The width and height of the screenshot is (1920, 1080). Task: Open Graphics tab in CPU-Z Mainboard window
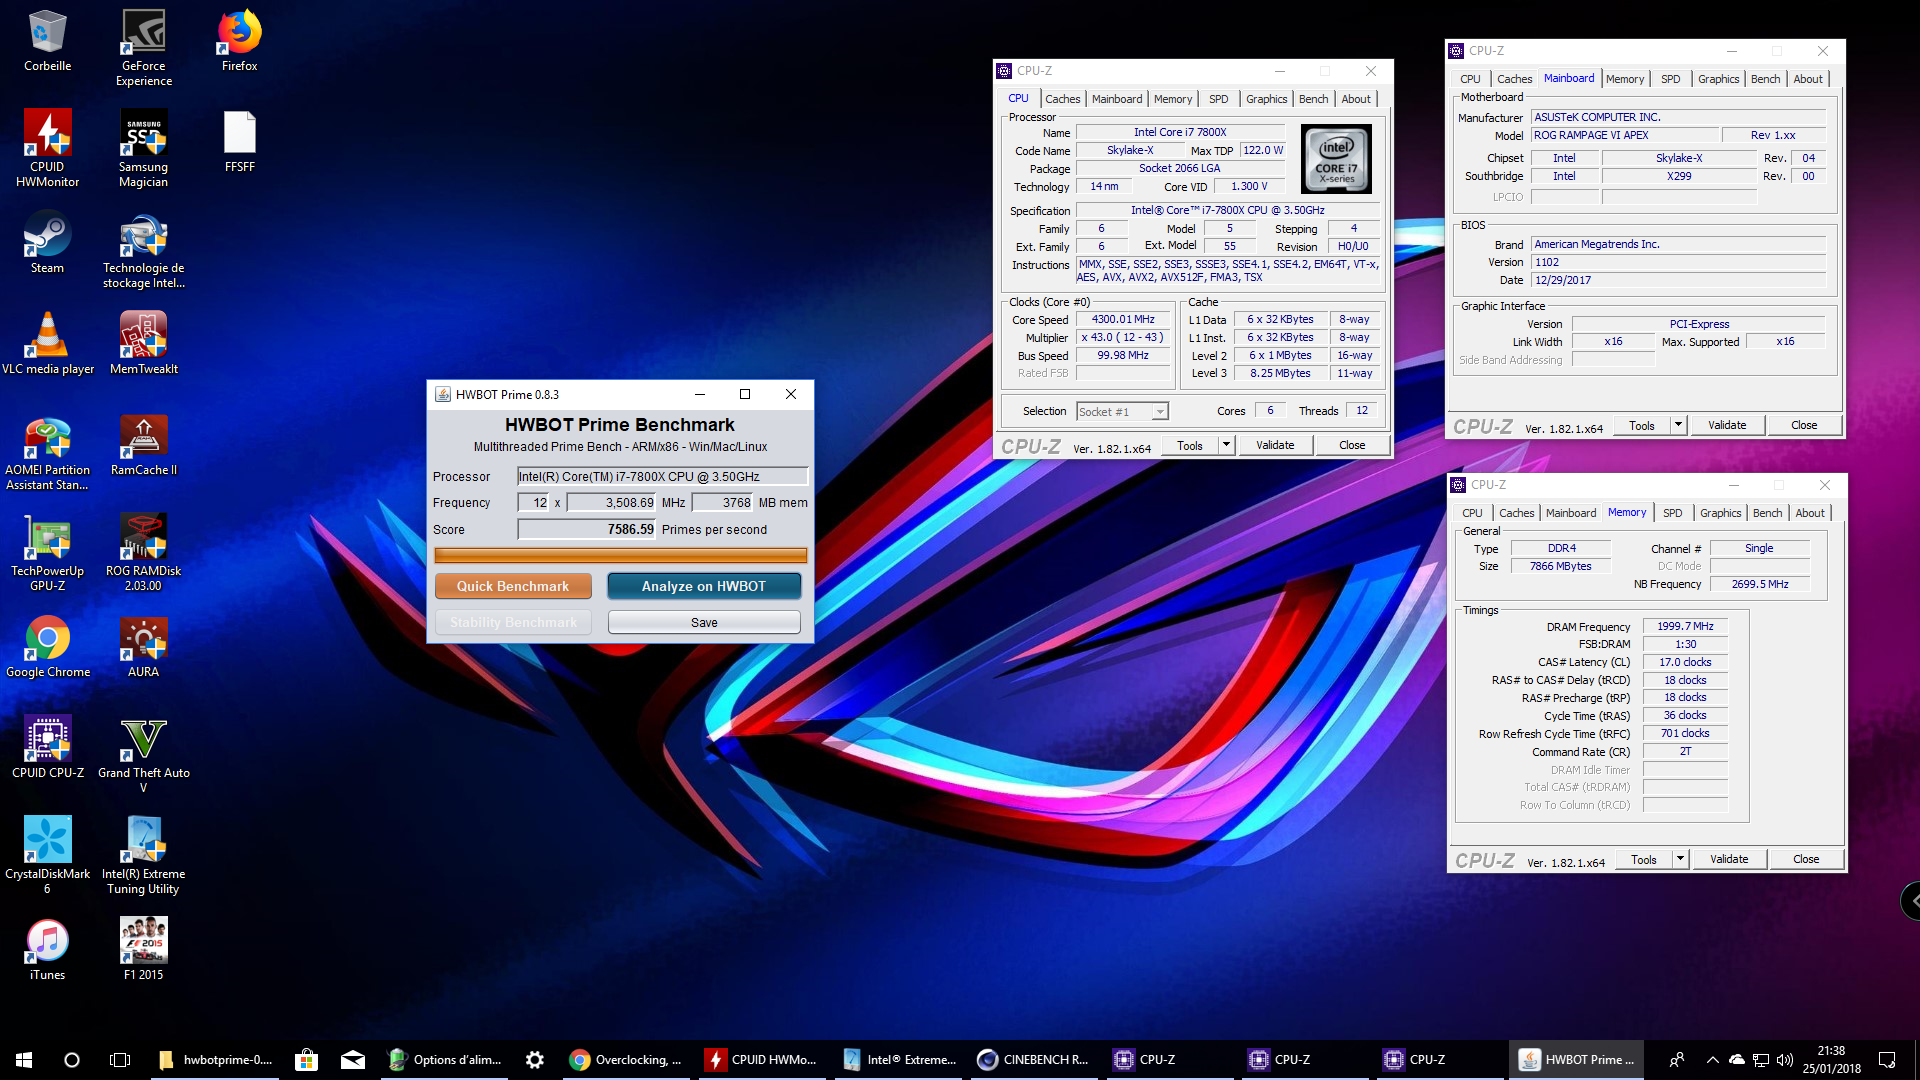tap(1718, 79)
